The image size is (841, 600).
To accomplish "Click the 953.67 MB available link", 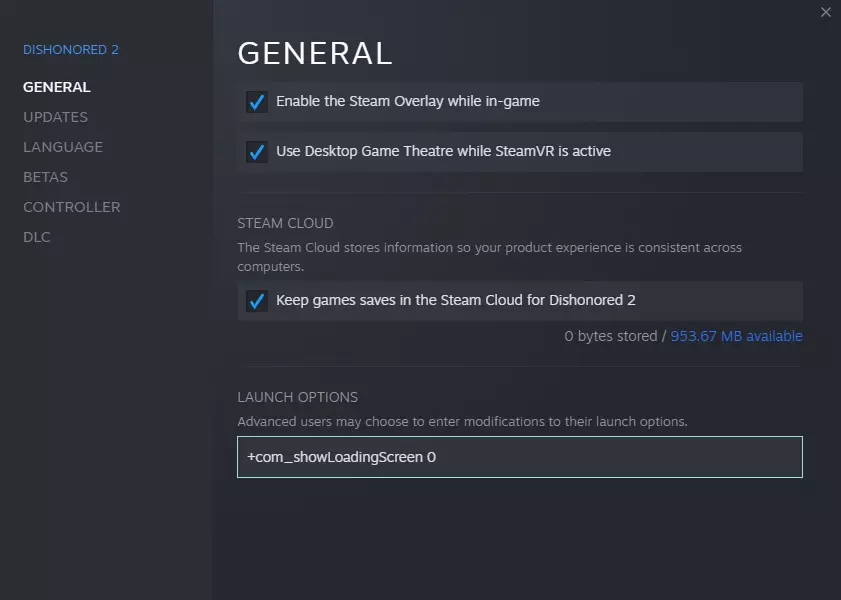I will (x=736, y=336).
